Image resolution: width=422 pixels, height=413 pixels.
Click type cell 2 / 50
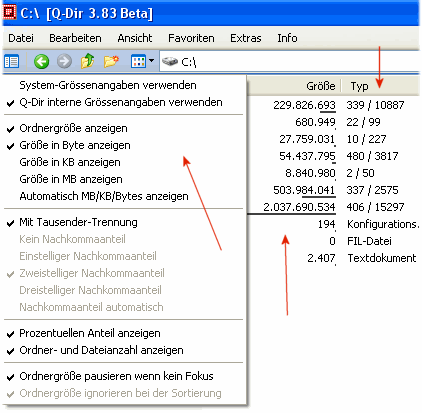pyautogui.click(x=360, y=173)
